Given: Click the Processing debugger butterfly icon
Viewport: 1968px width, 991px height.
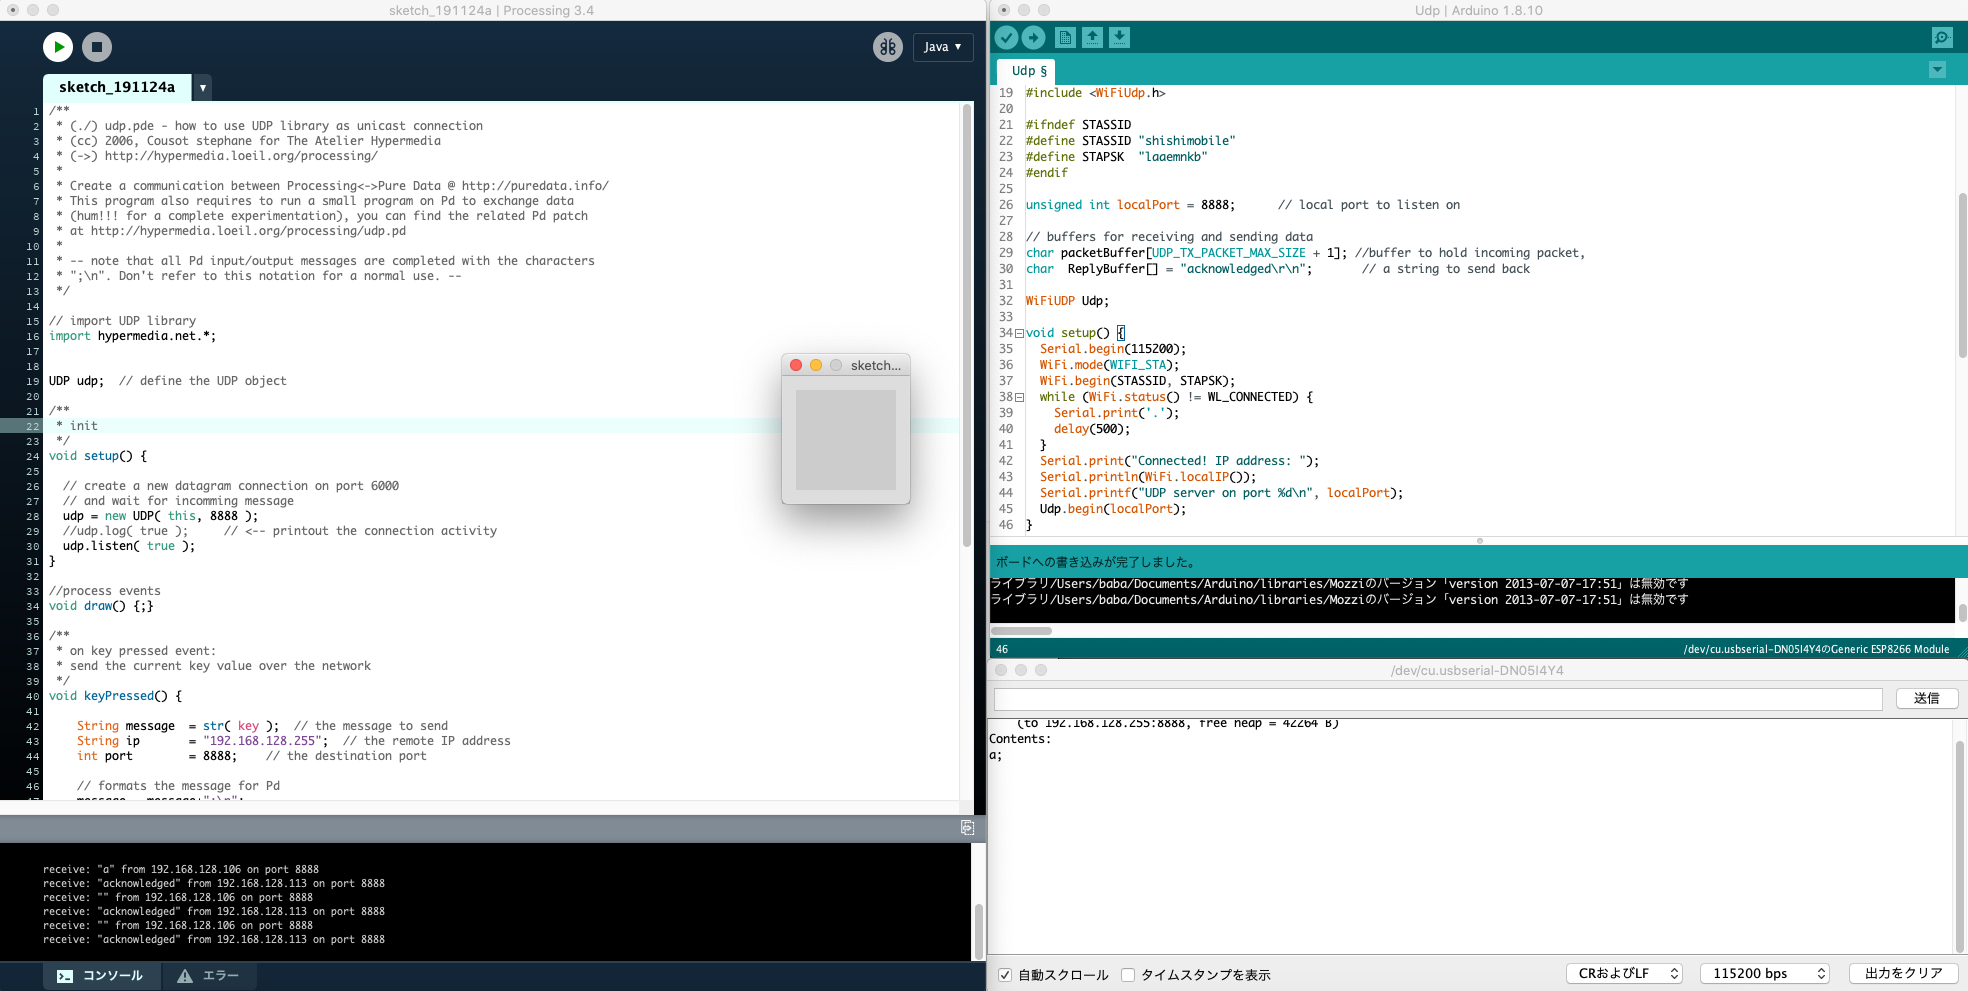Looking at the screenshot, I should pyautogui.click(x=887, y=47).
